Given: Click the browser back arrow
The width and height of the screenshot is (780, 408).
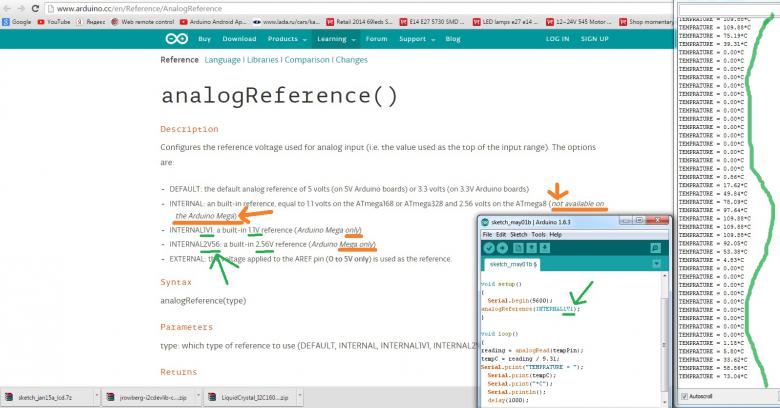Looking at the screenshot, I should click(7, 8).
